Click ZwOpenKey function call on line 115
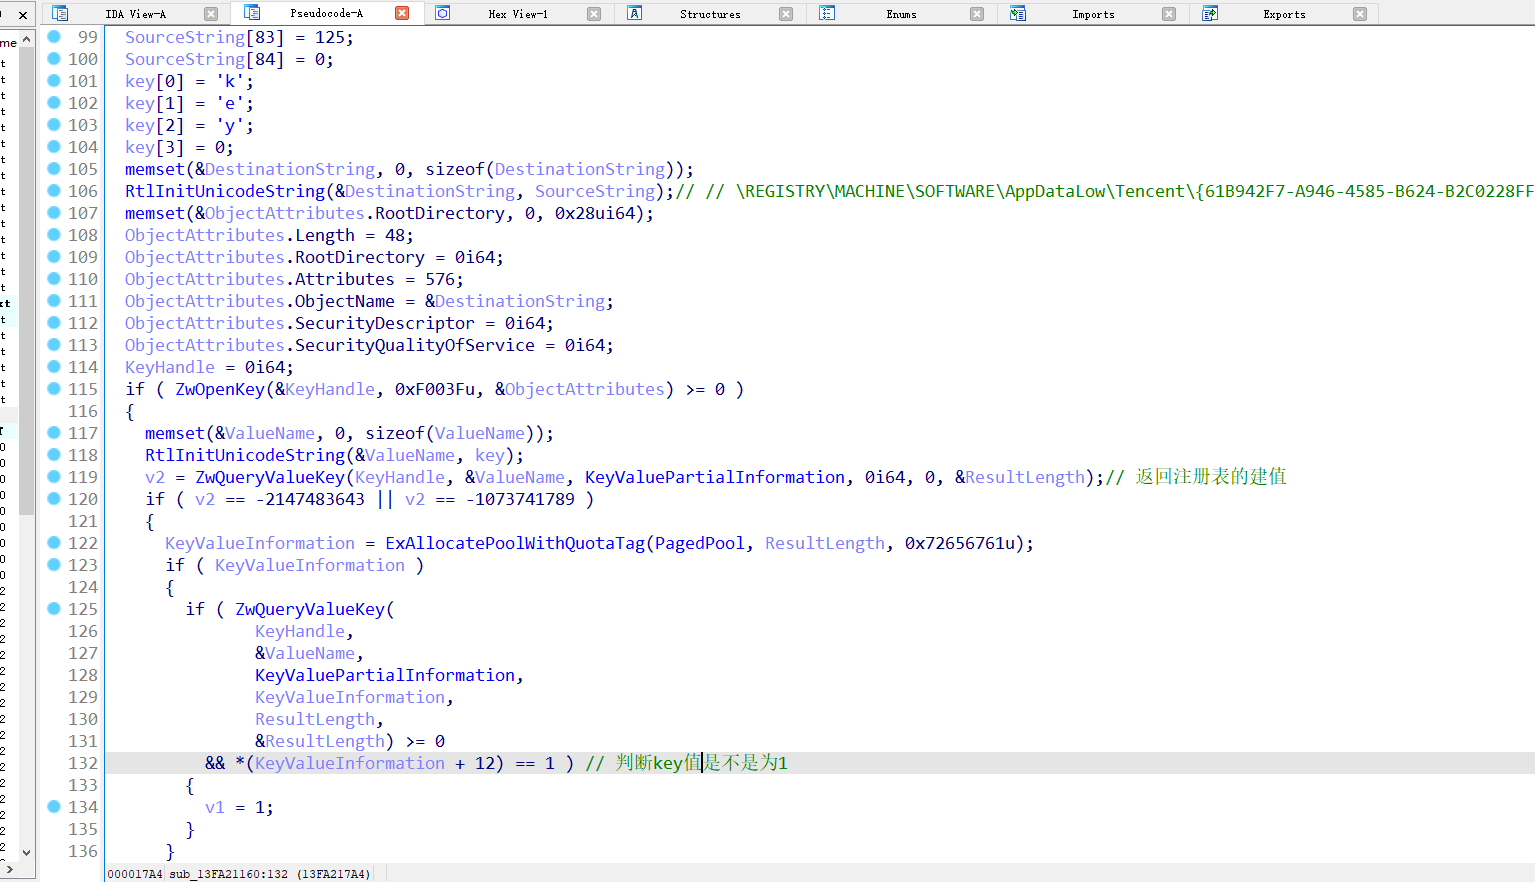The image size is (1535, 882). tap(220, 389)
